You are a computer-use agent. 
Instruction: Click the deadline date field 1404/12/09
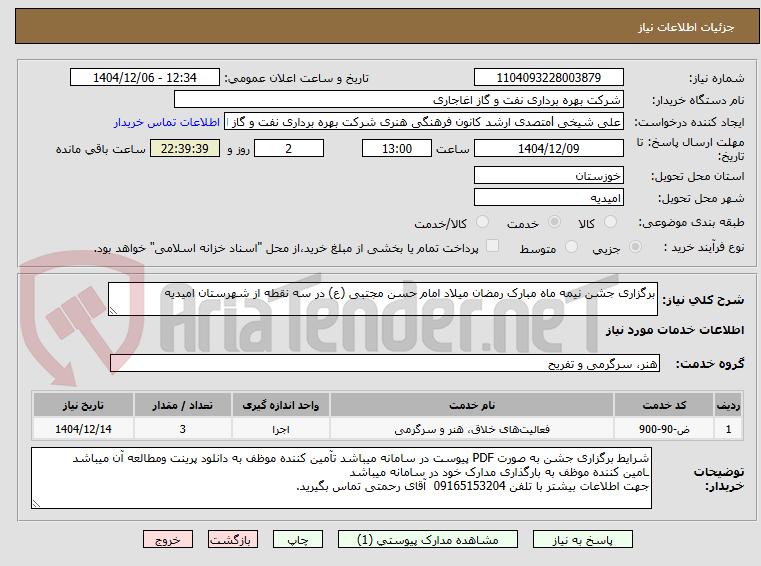point(549,149)
